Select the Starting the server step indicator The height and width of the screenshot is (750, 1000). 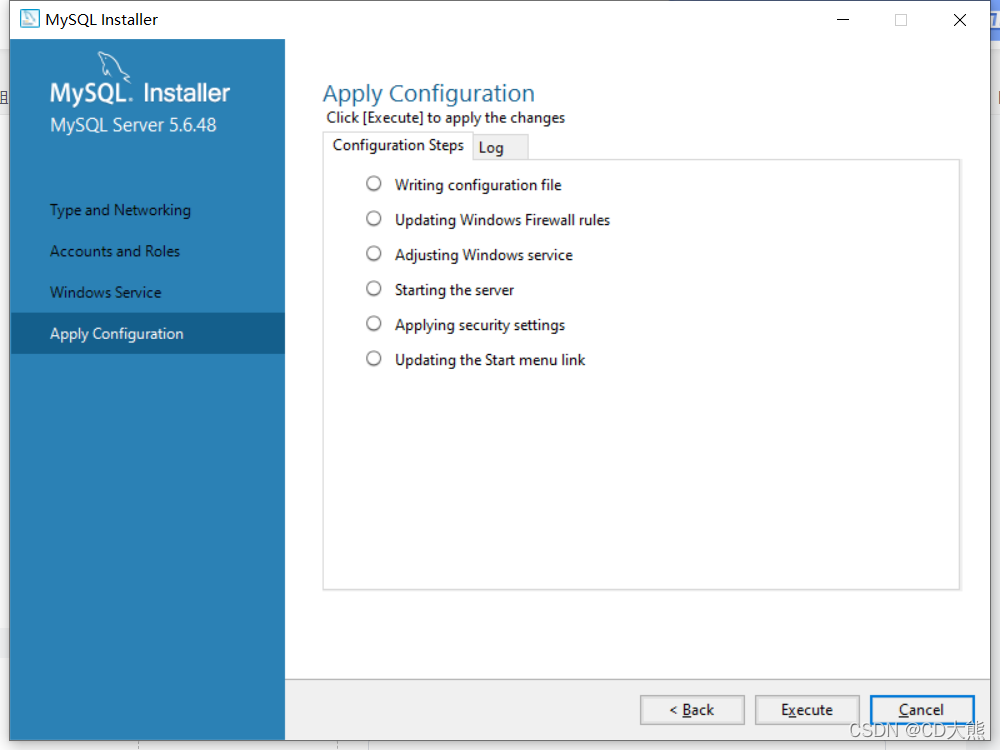(374, 289)
